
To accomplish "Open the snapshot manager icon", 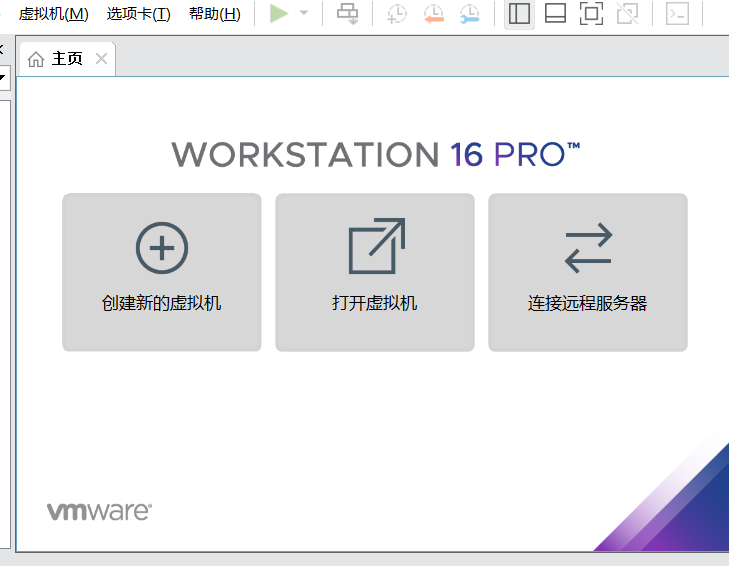I will coord(470,14).
